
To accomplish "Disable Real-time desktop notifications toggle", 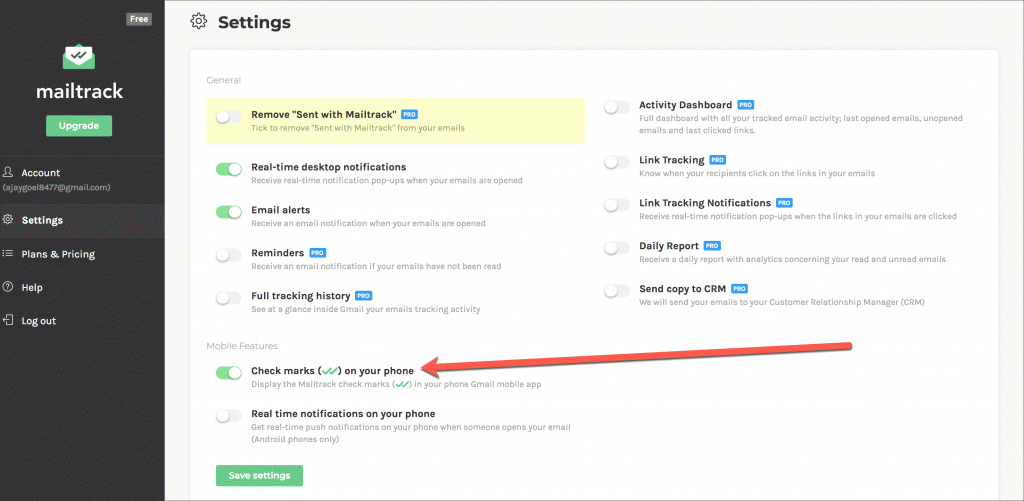I will tap(229, 169).
